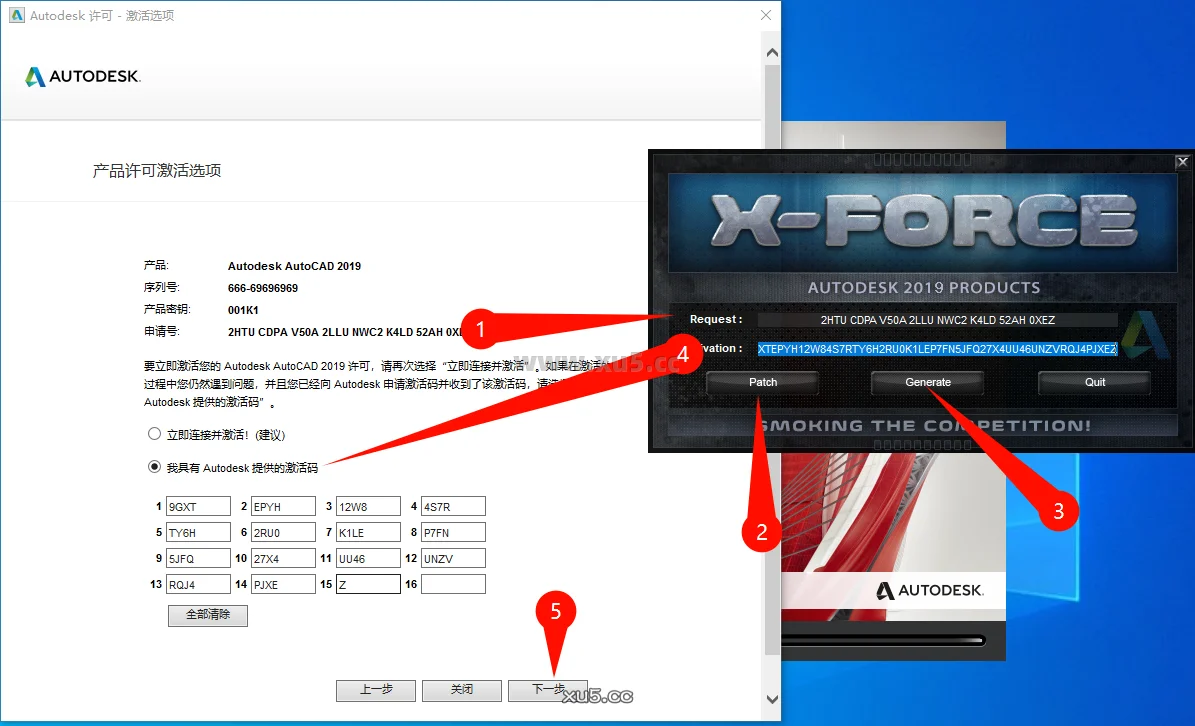Image resolution: width=1195 pixels, height=726 pixels.
Task: Click the Autodesk icon in the title bar
Action: pos(17,16)
